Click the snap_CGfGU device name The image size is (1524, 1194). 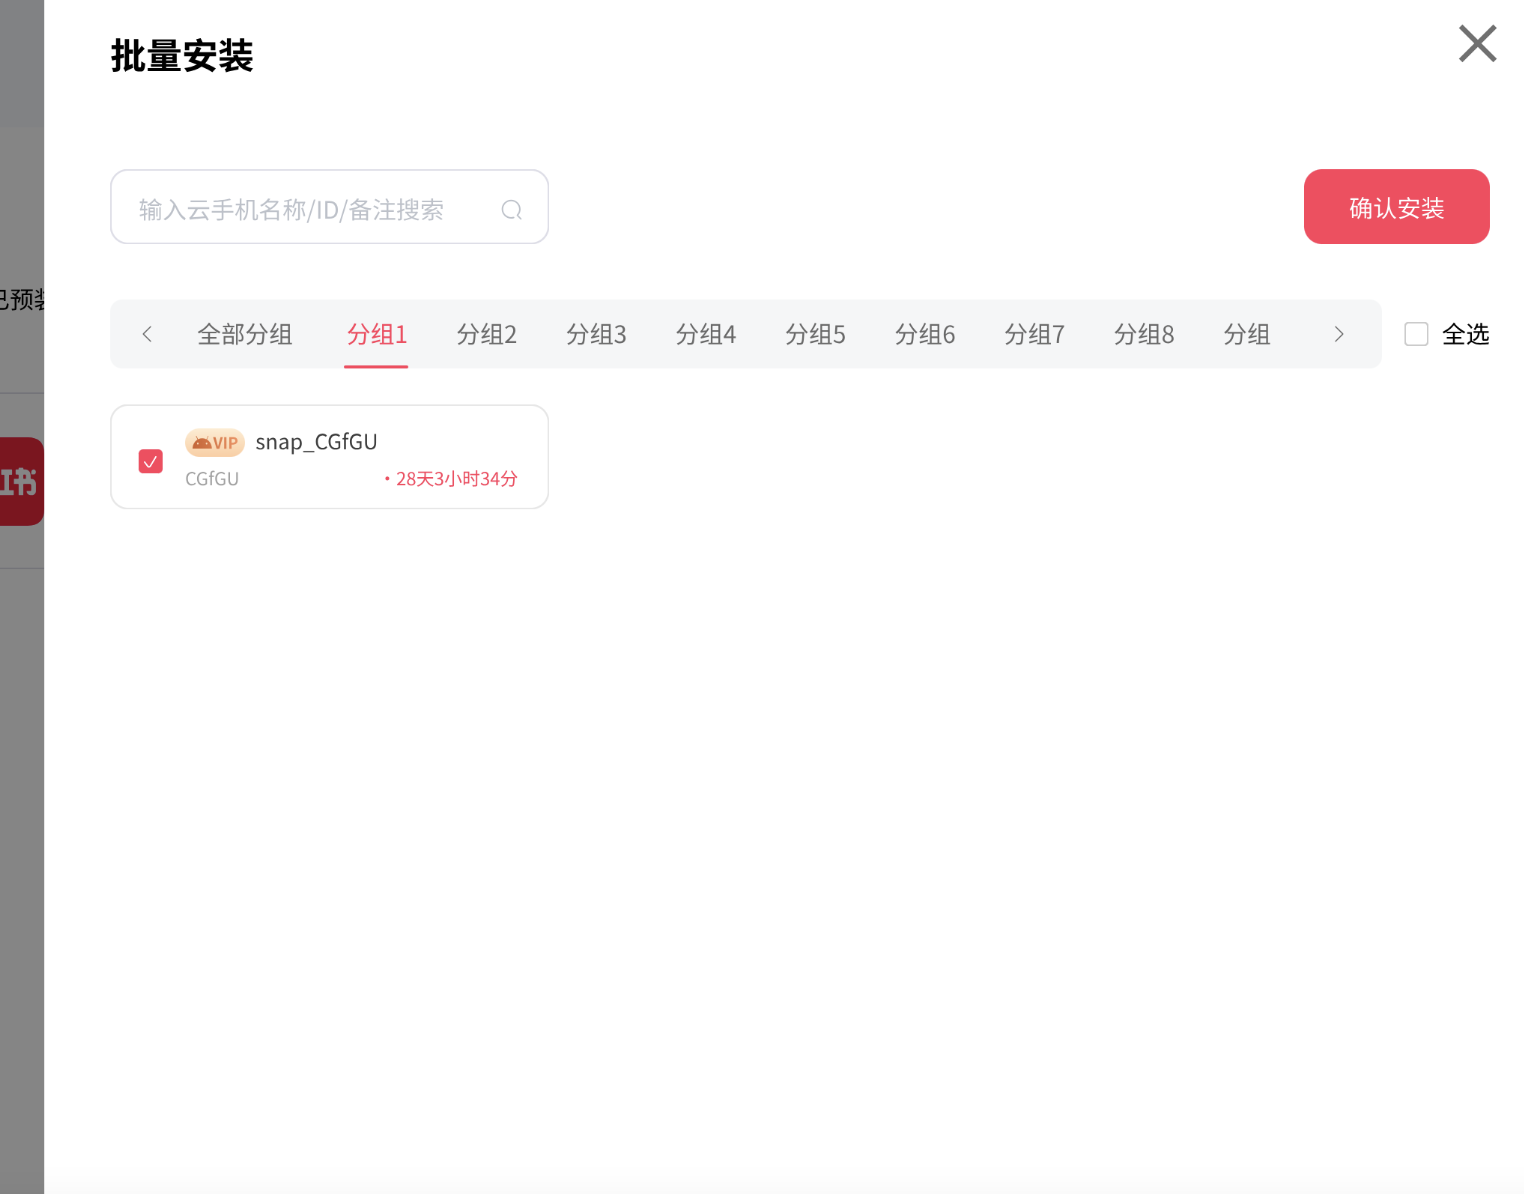pos(316,442)
